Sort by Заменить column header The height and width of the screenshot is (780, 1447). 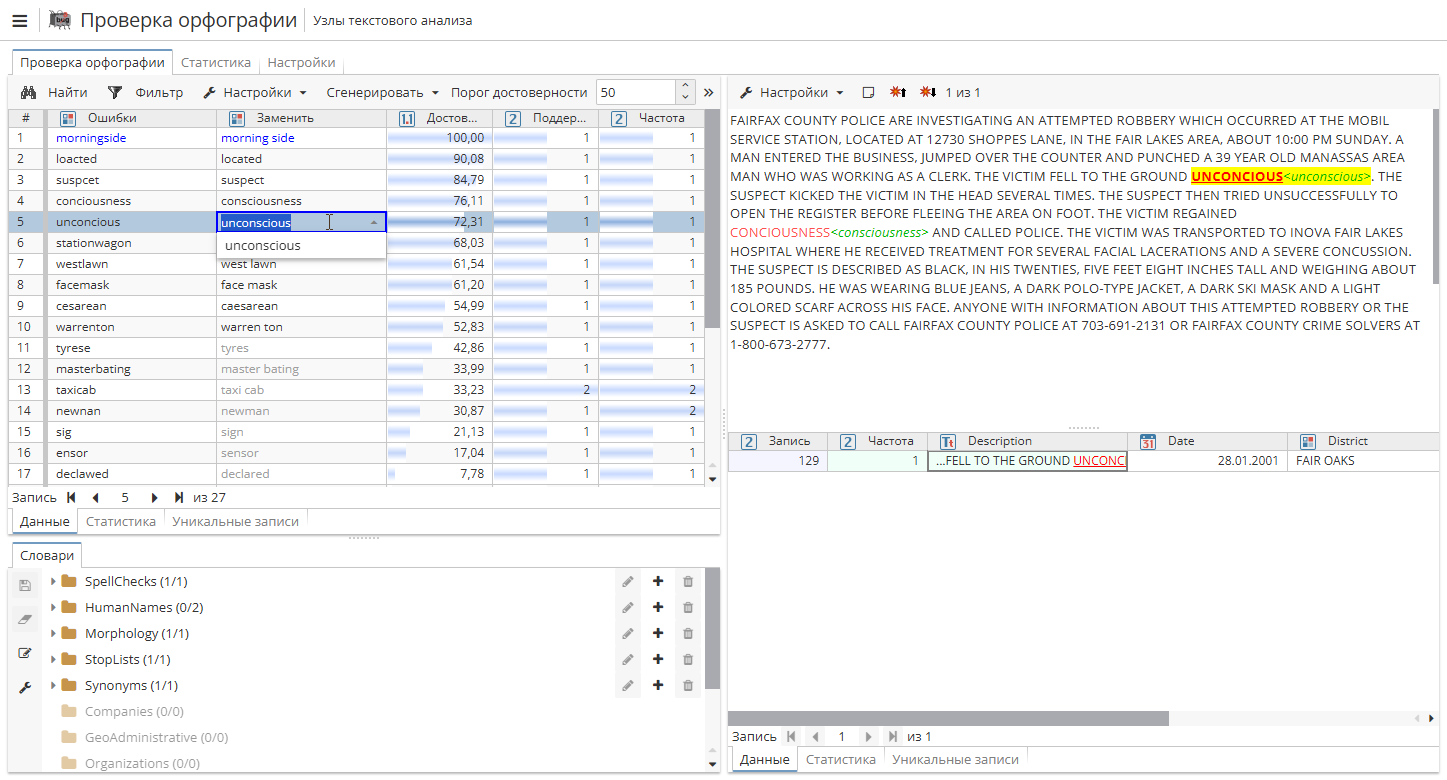coord(301,118)
